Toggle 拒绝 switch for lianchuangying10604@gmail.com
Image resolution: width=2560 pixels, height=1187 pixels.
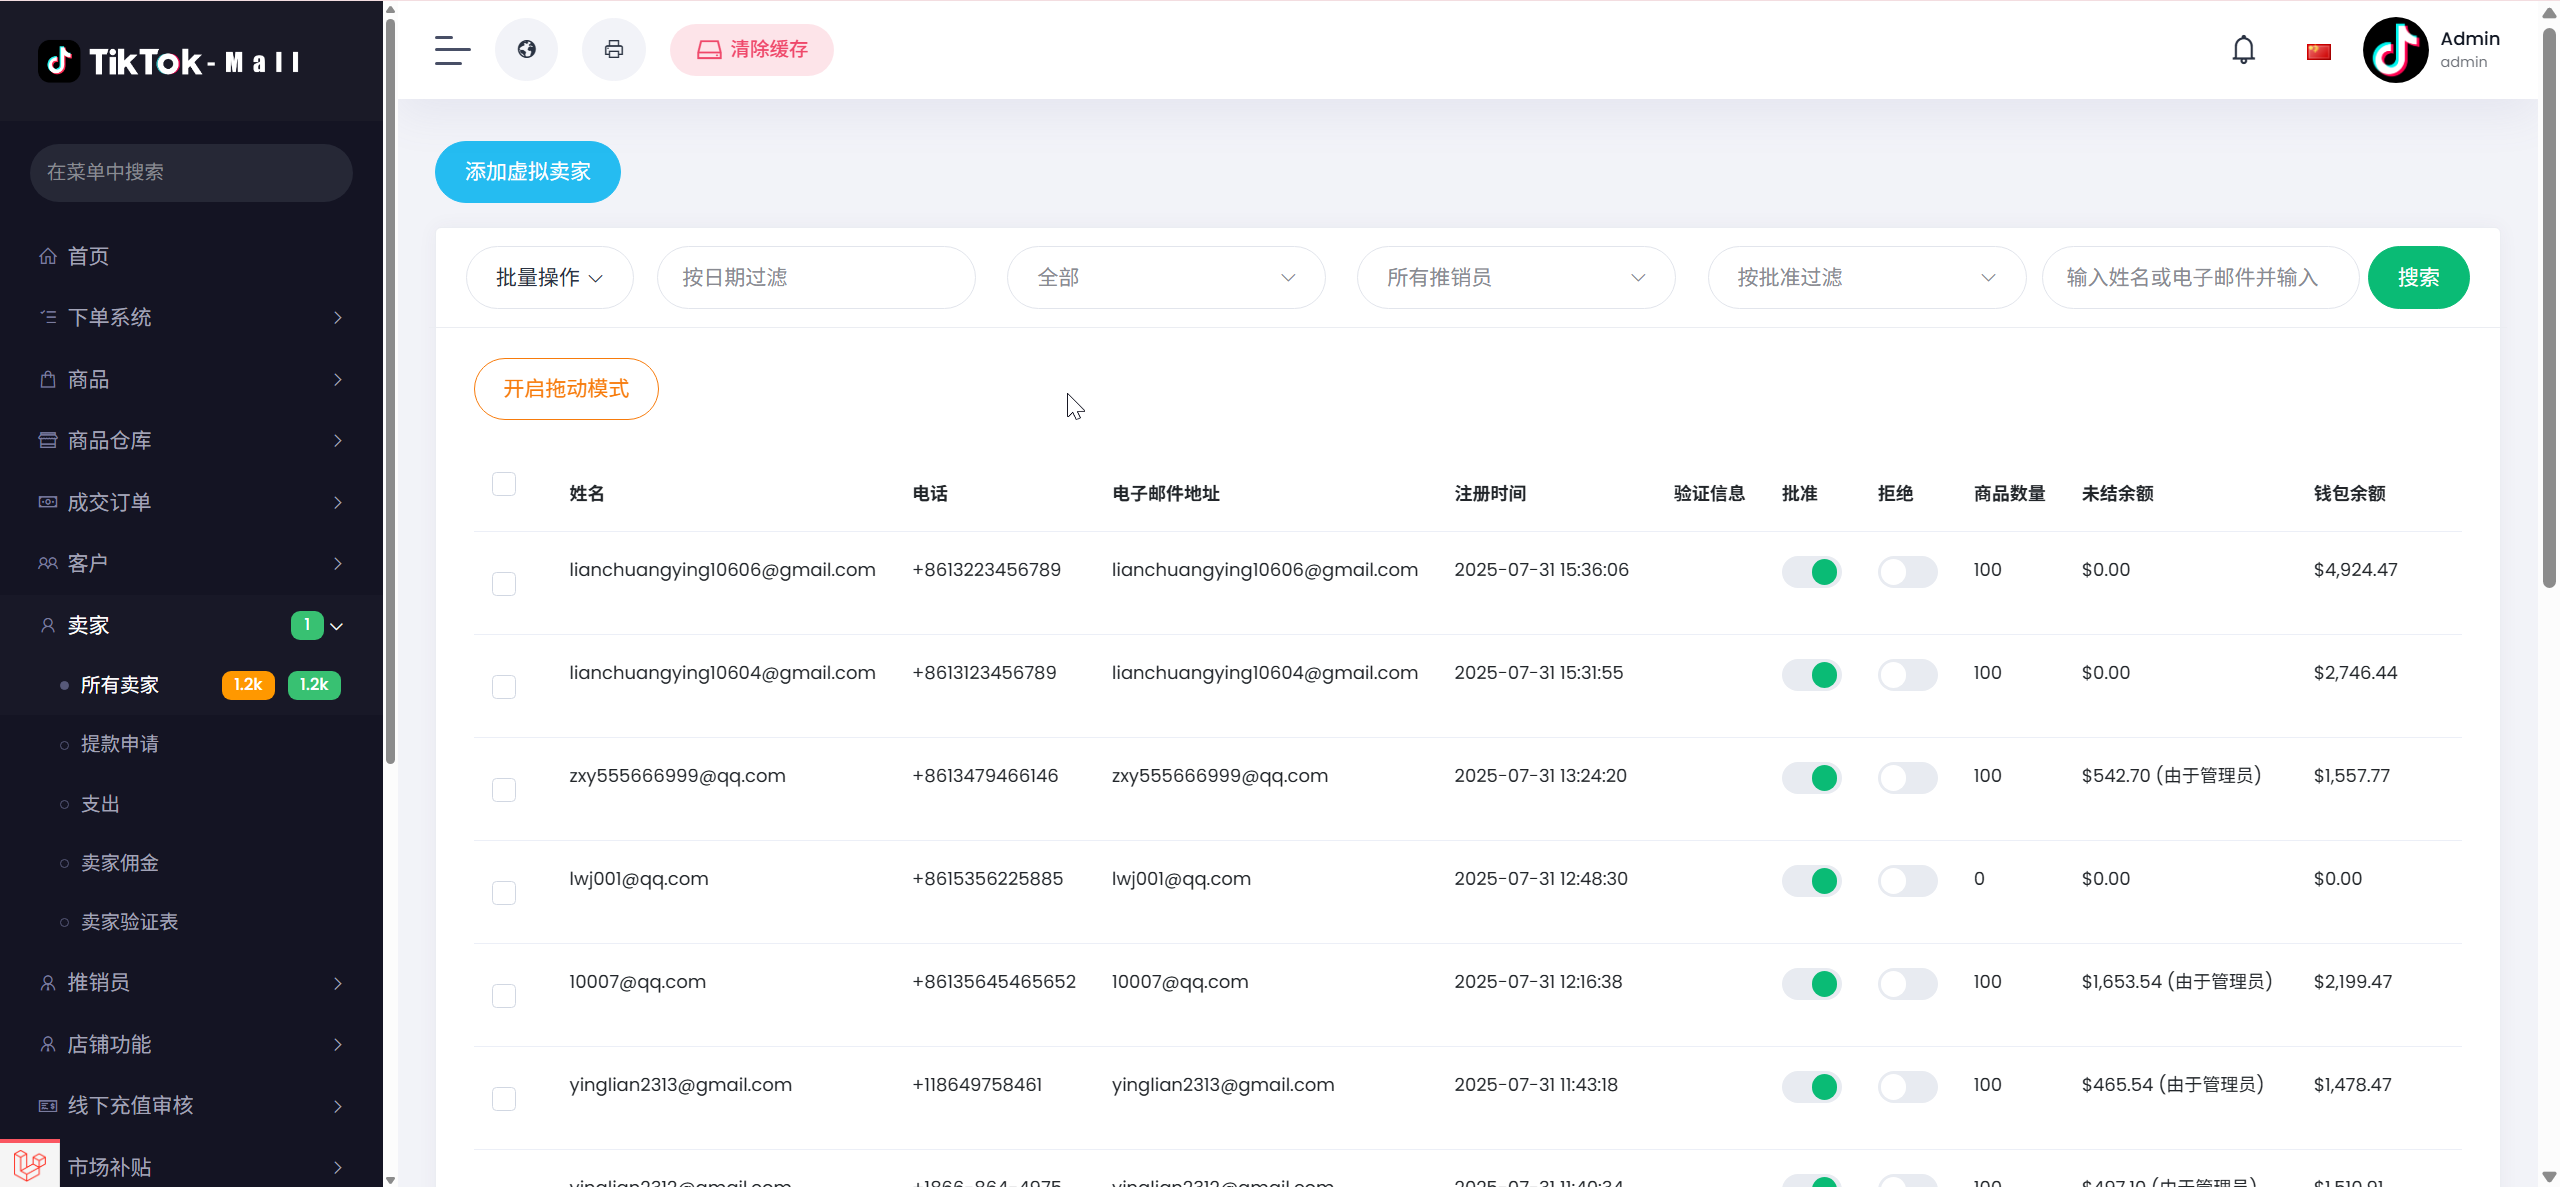(x=1907, y=675)
